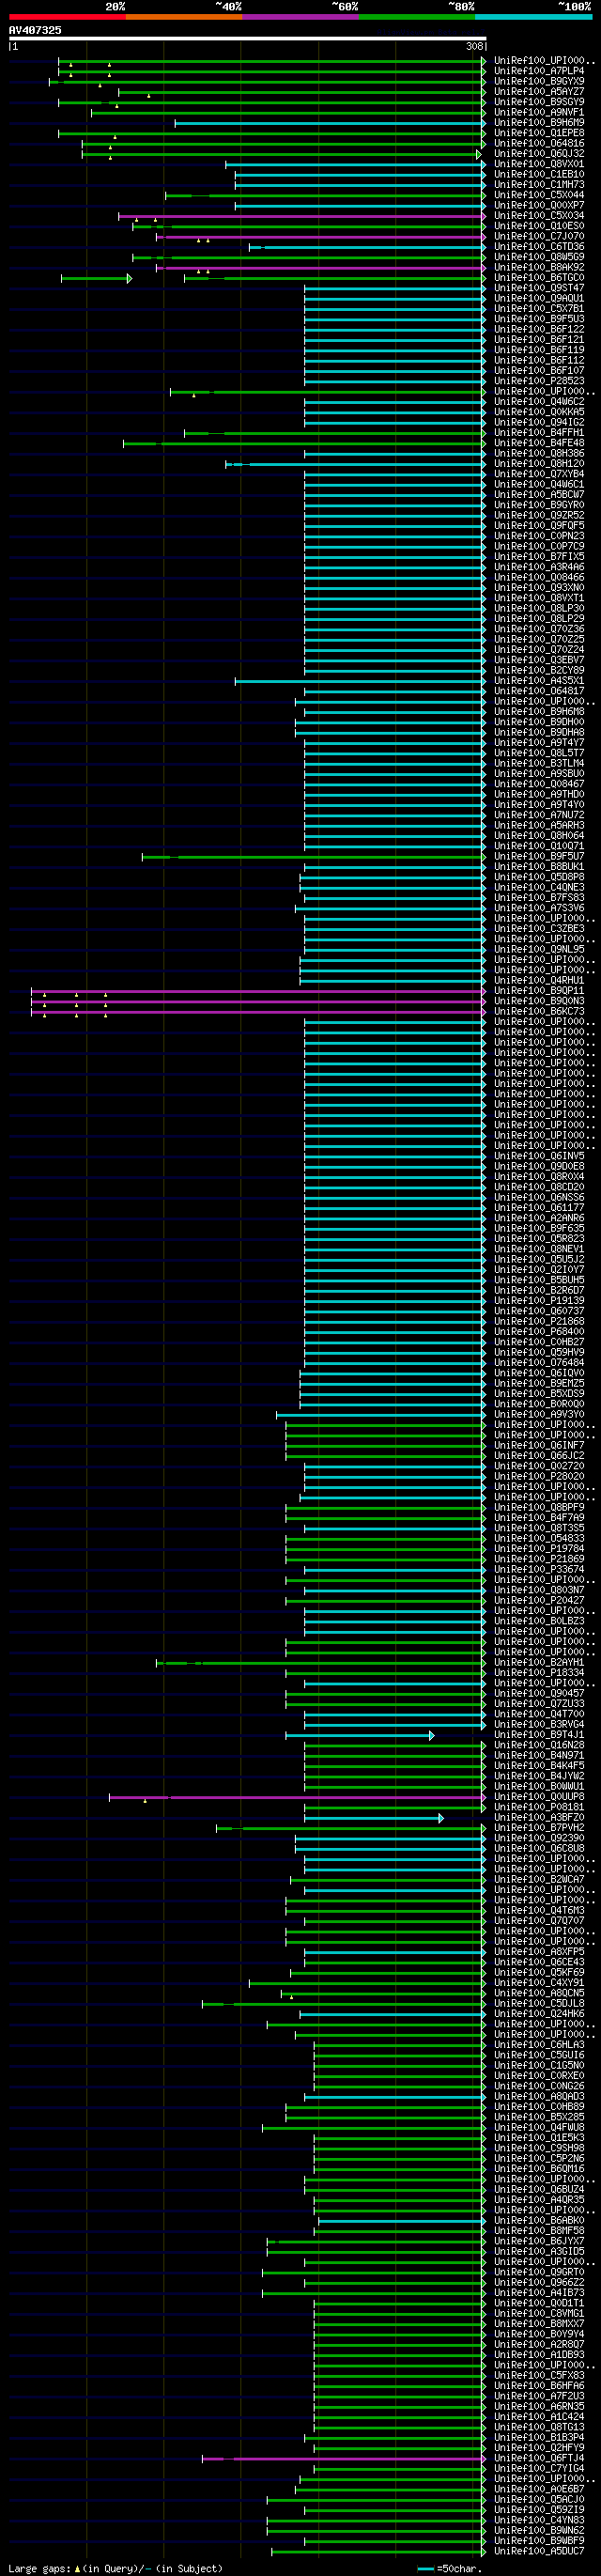Open UniRef100_P68400 entry

coord(539,1332)
